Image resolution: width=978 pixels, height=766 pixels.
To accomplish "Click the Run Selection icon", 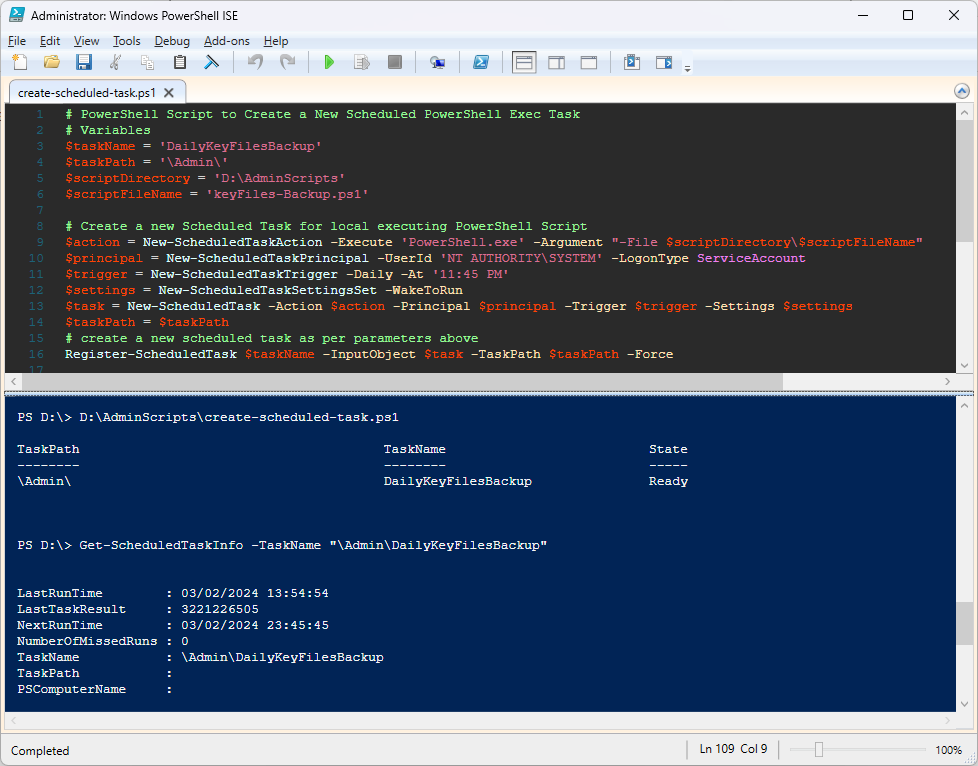I will [362, 62].
